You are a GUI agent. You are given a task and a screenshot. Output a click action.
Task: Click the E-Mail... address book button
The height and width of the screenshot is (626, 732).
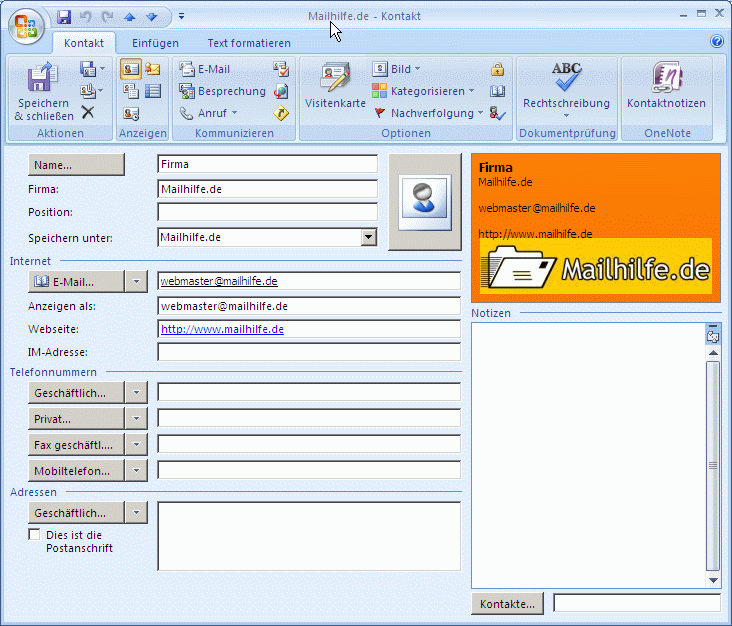point(77,282)
